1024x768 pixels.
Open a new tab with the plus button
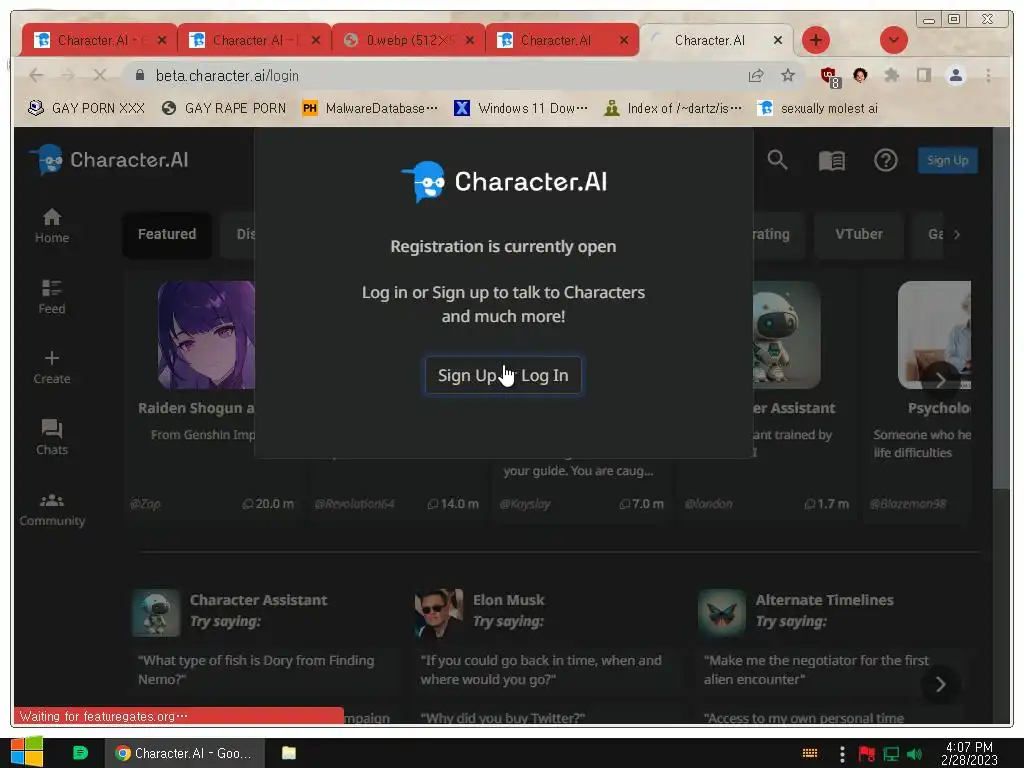point(815,40)
